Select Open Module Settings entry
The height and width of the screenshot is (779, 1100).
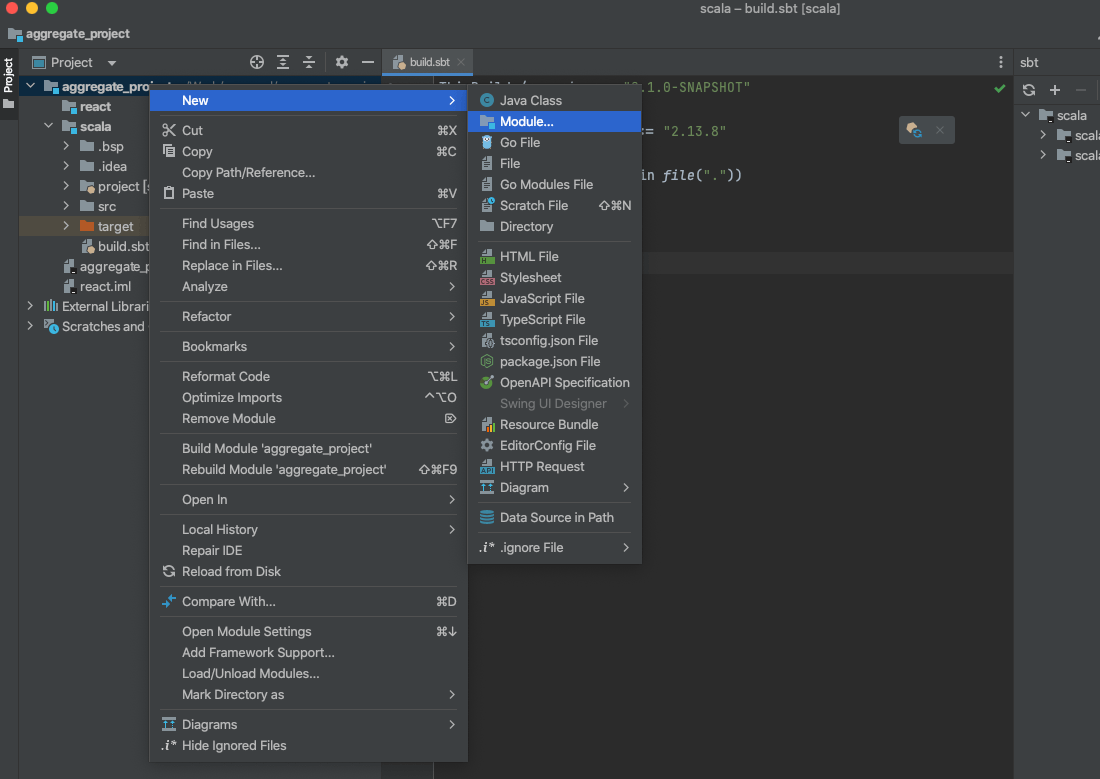[x=309, y=632]
